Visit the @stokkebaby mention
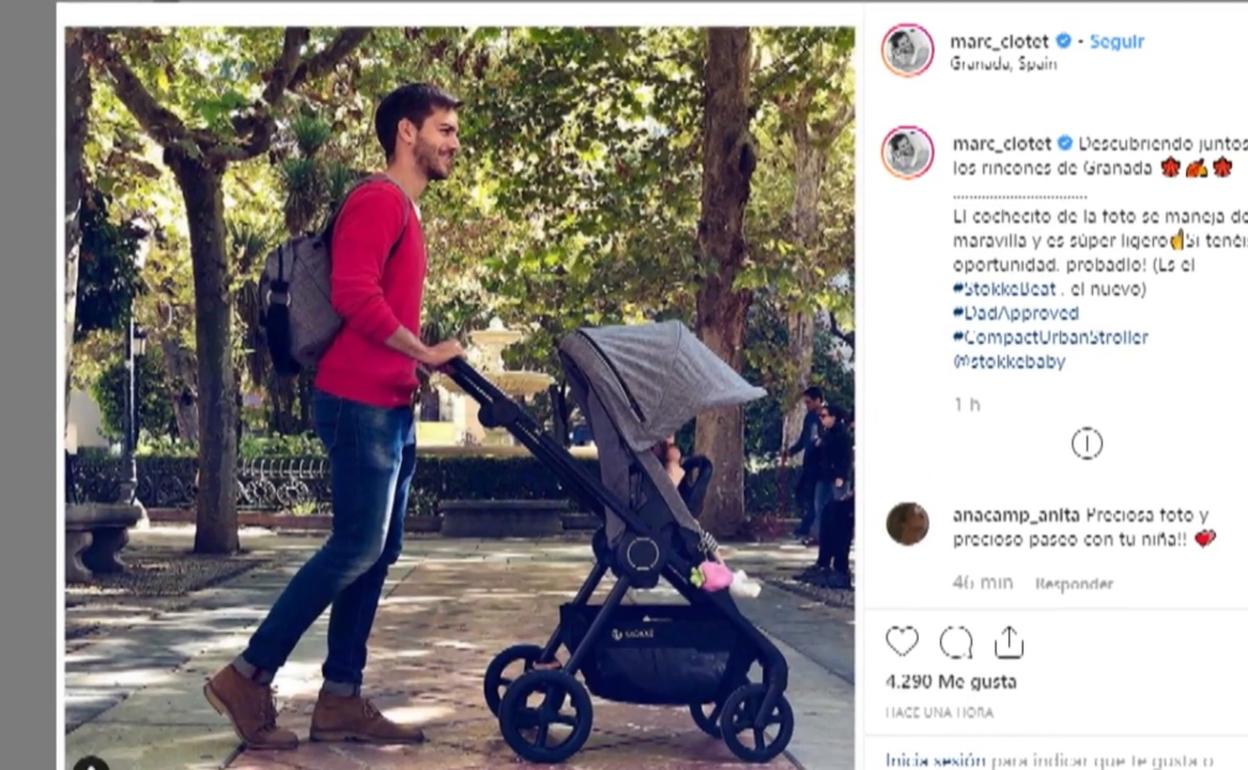 (x=1009, y=362)
